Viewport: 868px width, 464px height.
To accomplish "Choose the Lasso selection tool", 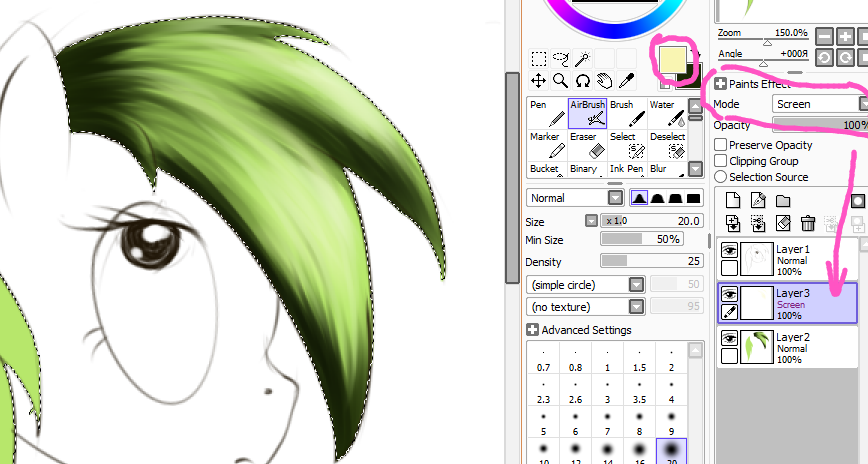I will click(x=561, y=59).
